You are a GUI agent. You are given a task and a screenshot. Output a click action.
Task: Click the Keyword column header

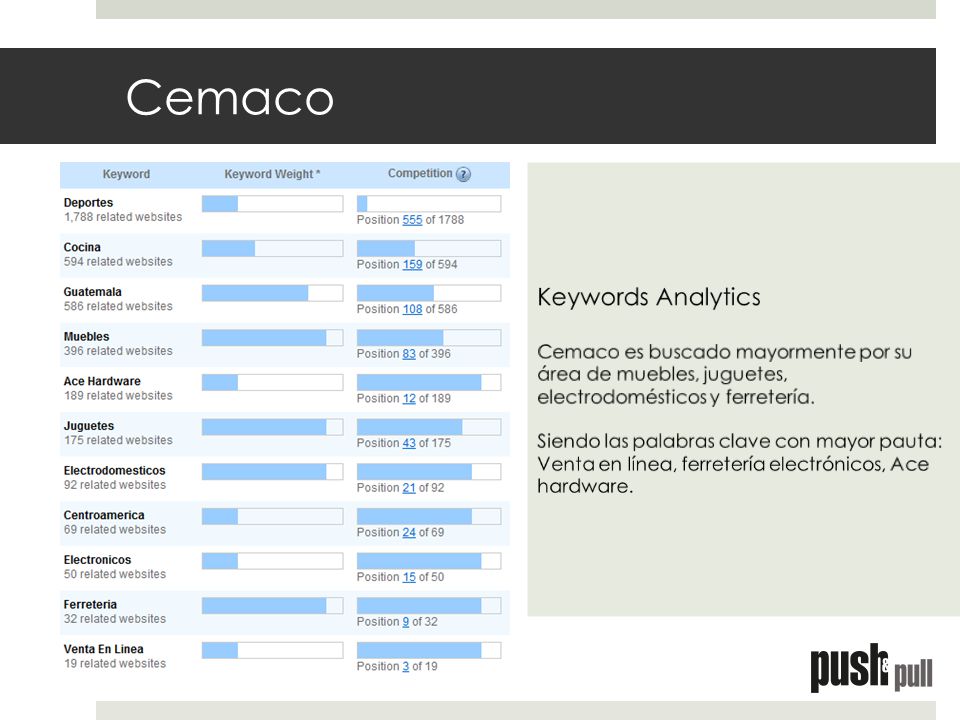126,174
